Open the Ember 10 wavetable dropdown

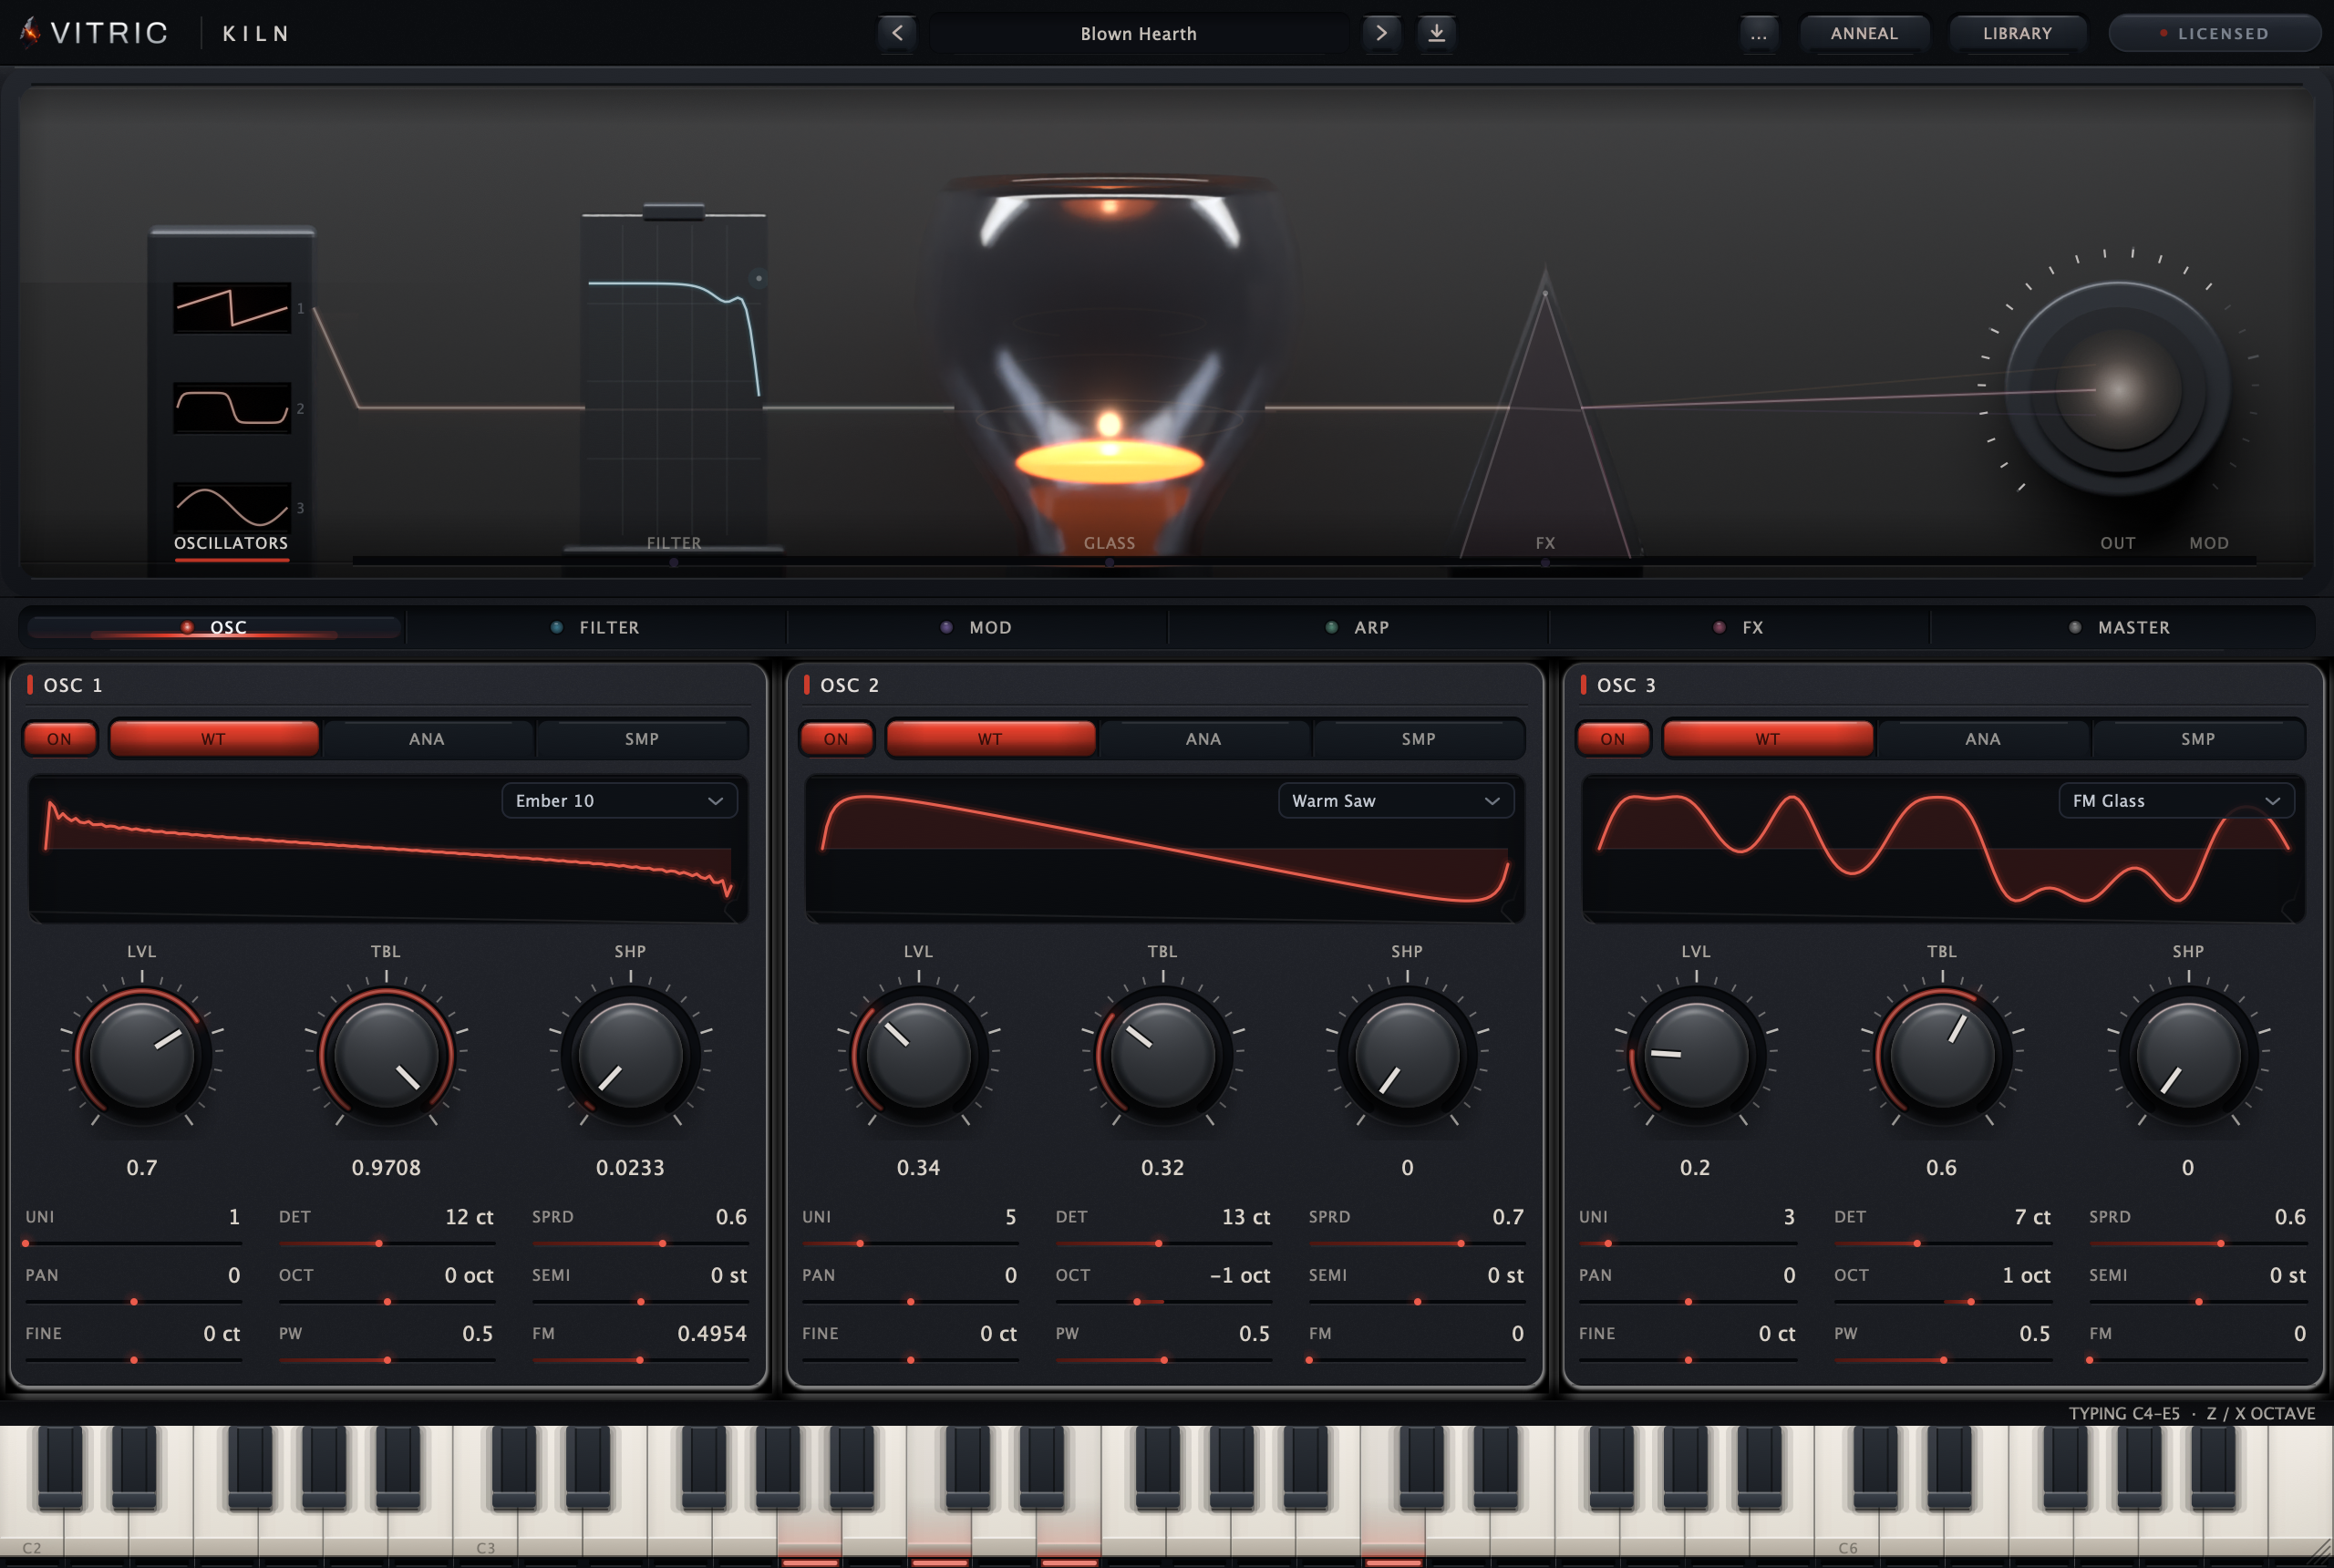(619, 801)
